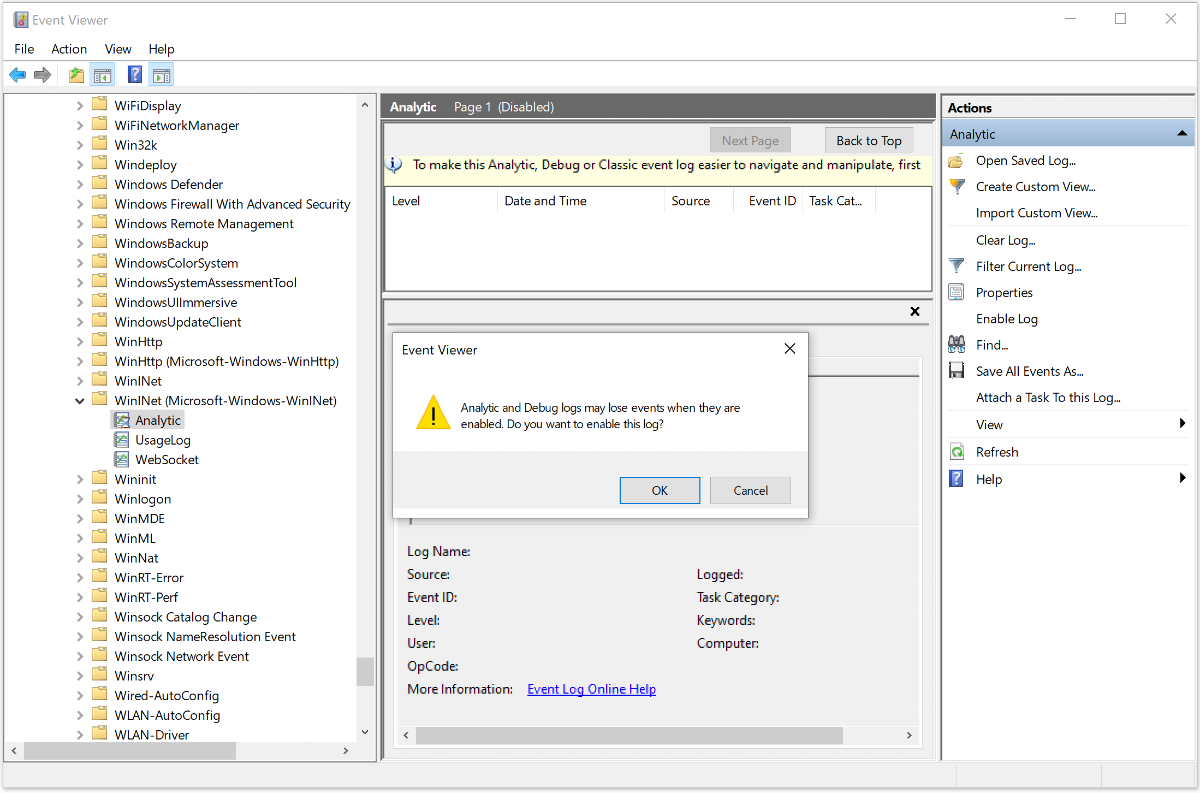Select Filter Current Log in Actions pane

1029,266
